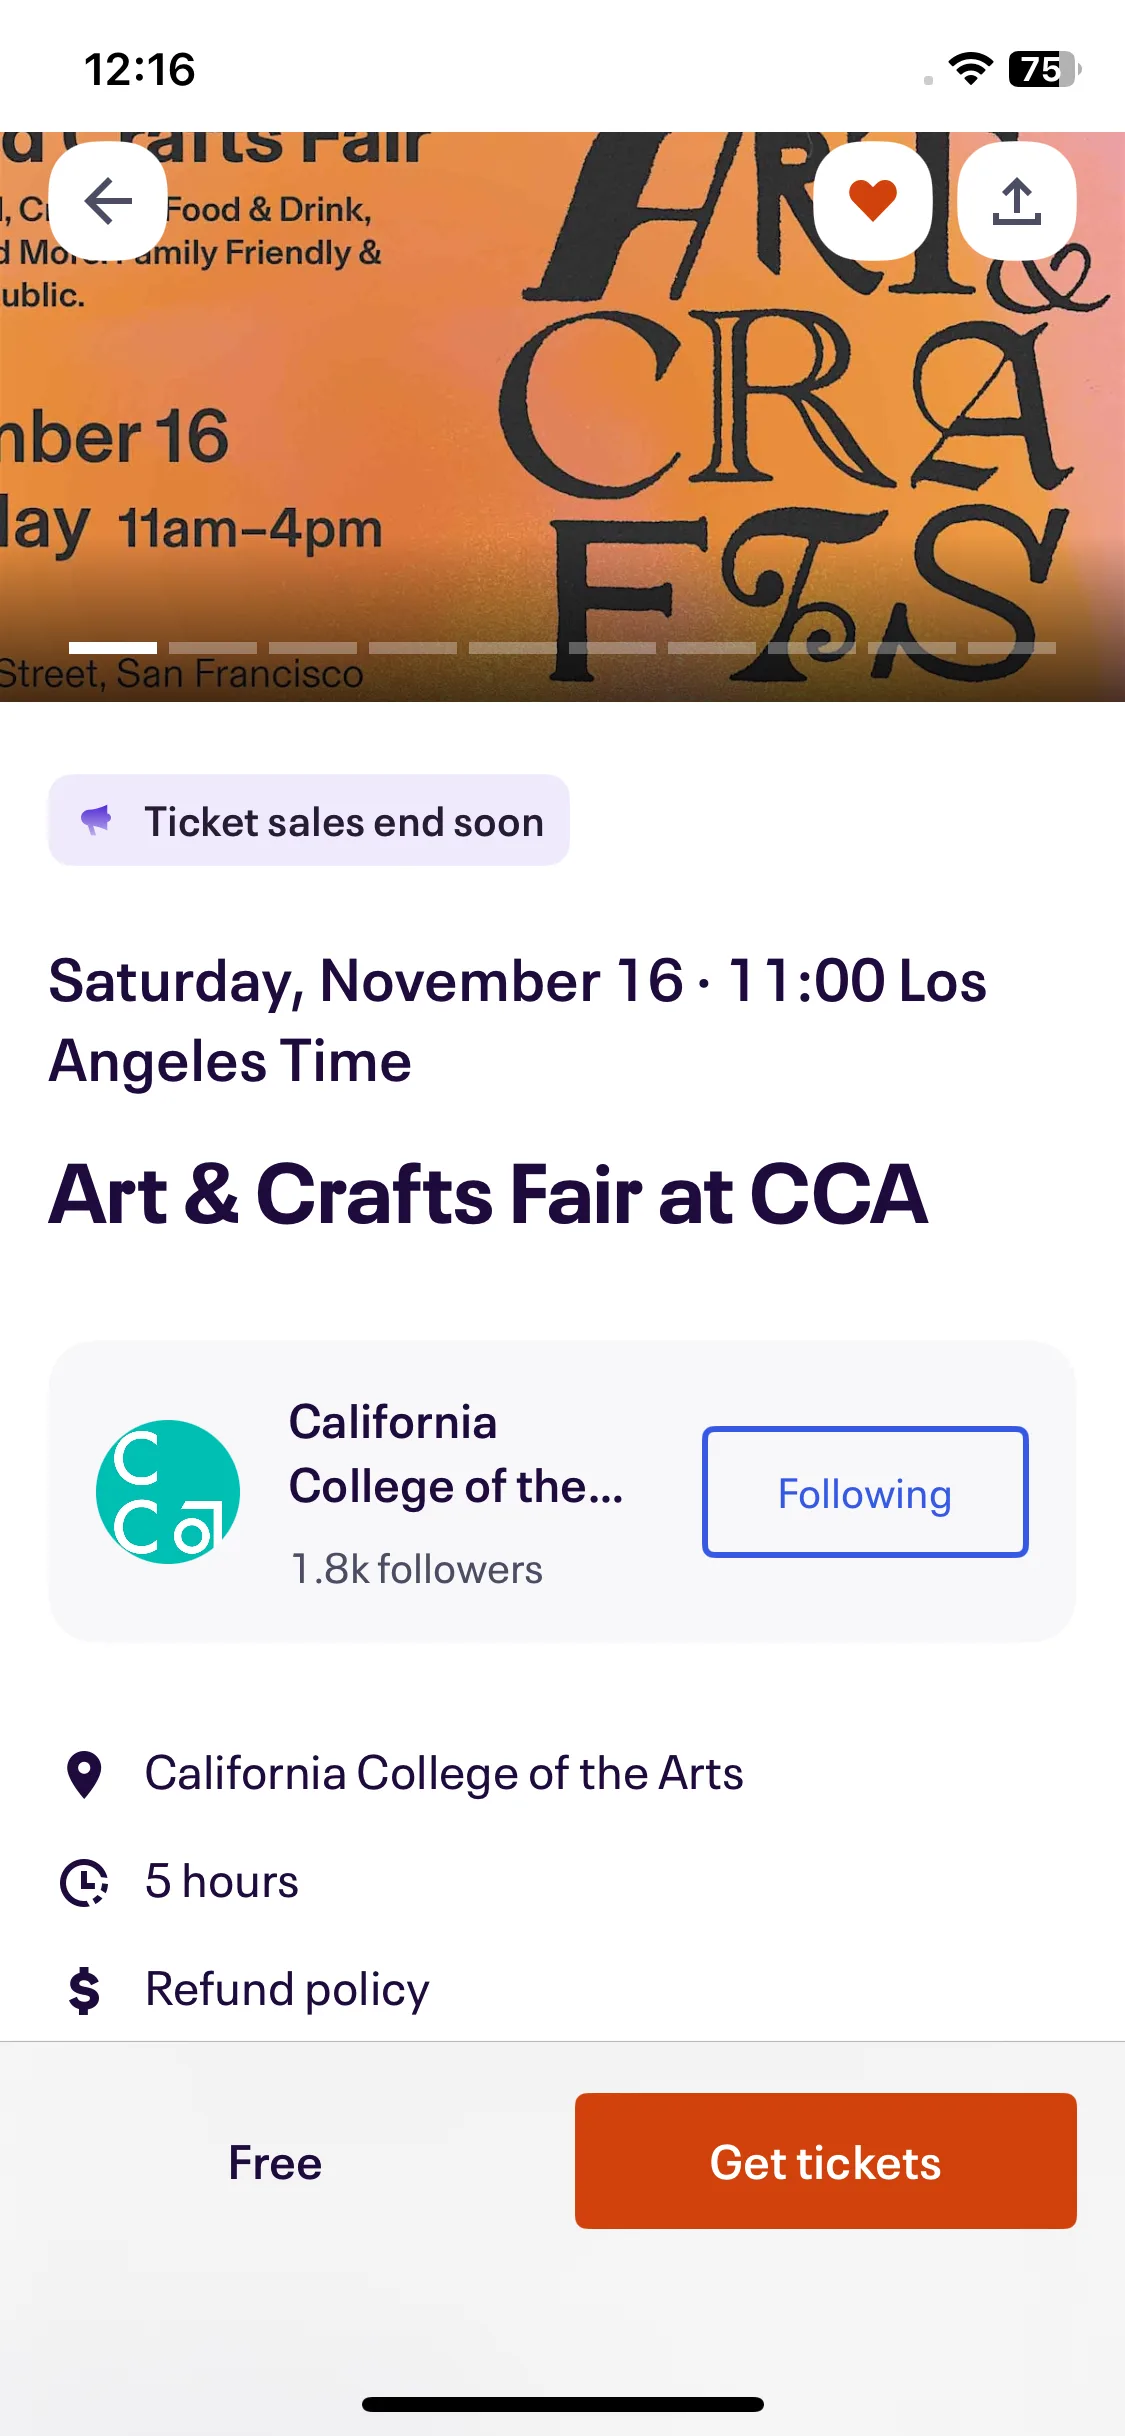Toggle the Following organizer button

click(865, 1491)
